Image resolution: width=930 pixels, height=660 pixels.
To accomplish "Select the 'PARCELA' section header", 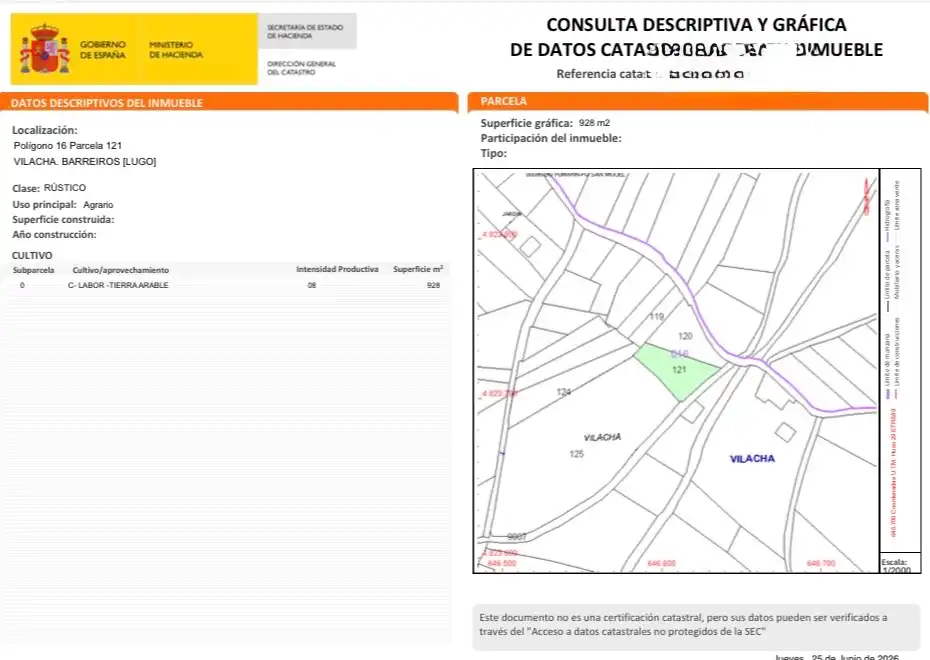I will point(504,101).
